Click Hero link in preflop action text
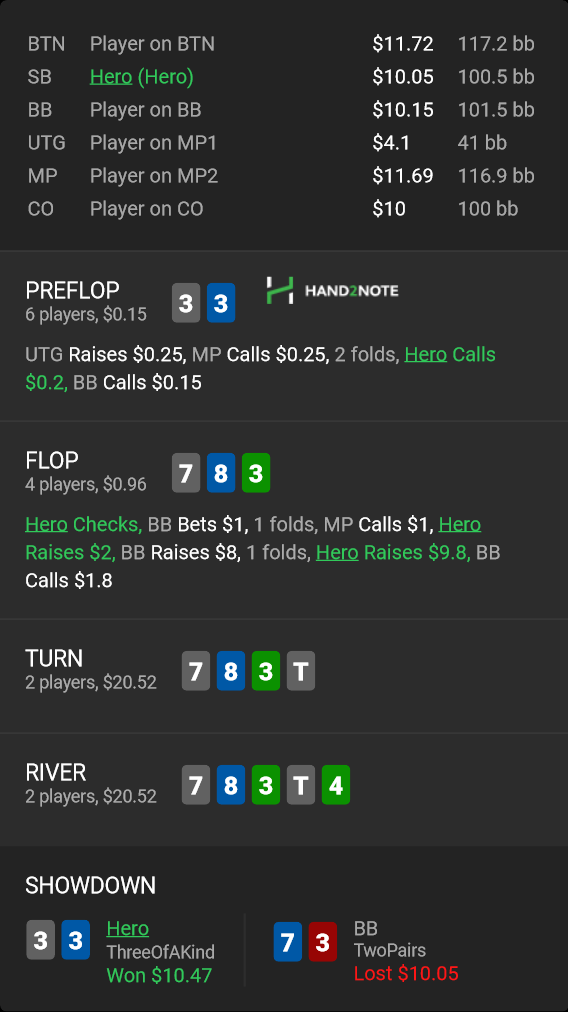The image size is (568, 1012). tap(425, 354)
